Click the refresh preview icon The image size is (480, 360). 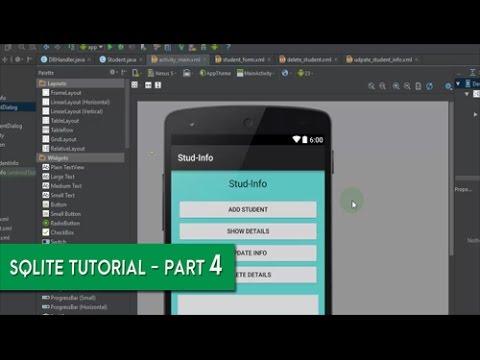430,86
